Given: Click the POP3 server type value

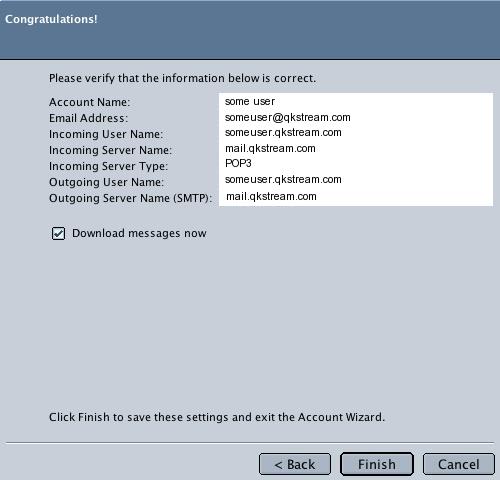Looking at the screenshot, I should coord(238,163).
